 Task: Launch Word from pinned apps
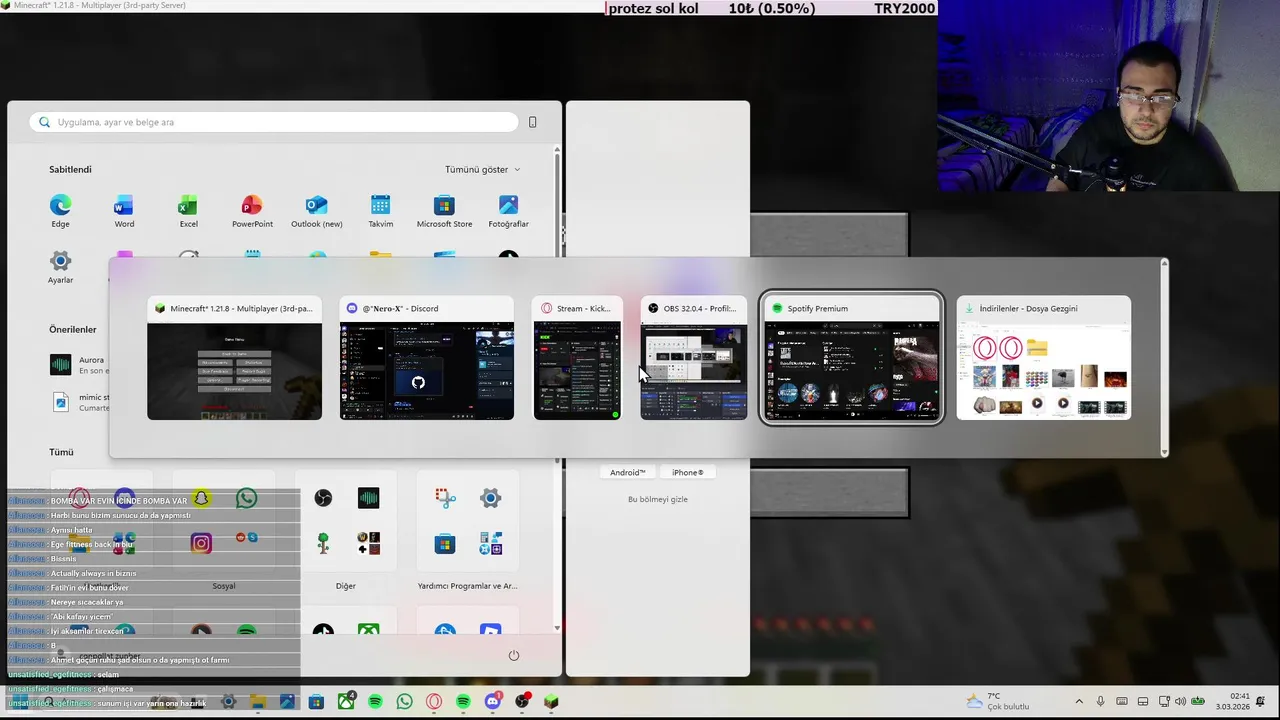(x=124, y=211)
